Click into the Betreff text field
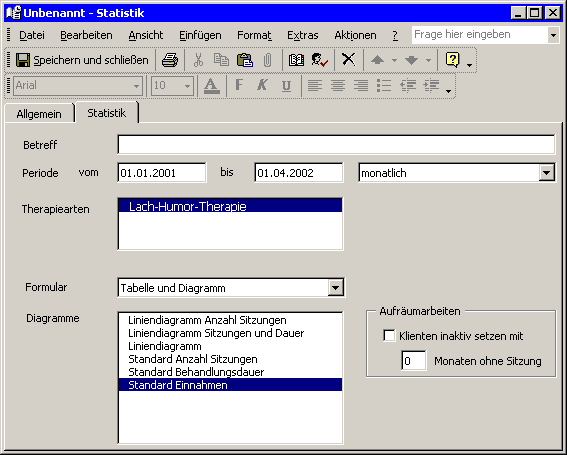The width and height of the screenshot is (567, 455). click(x=336, y=145)
